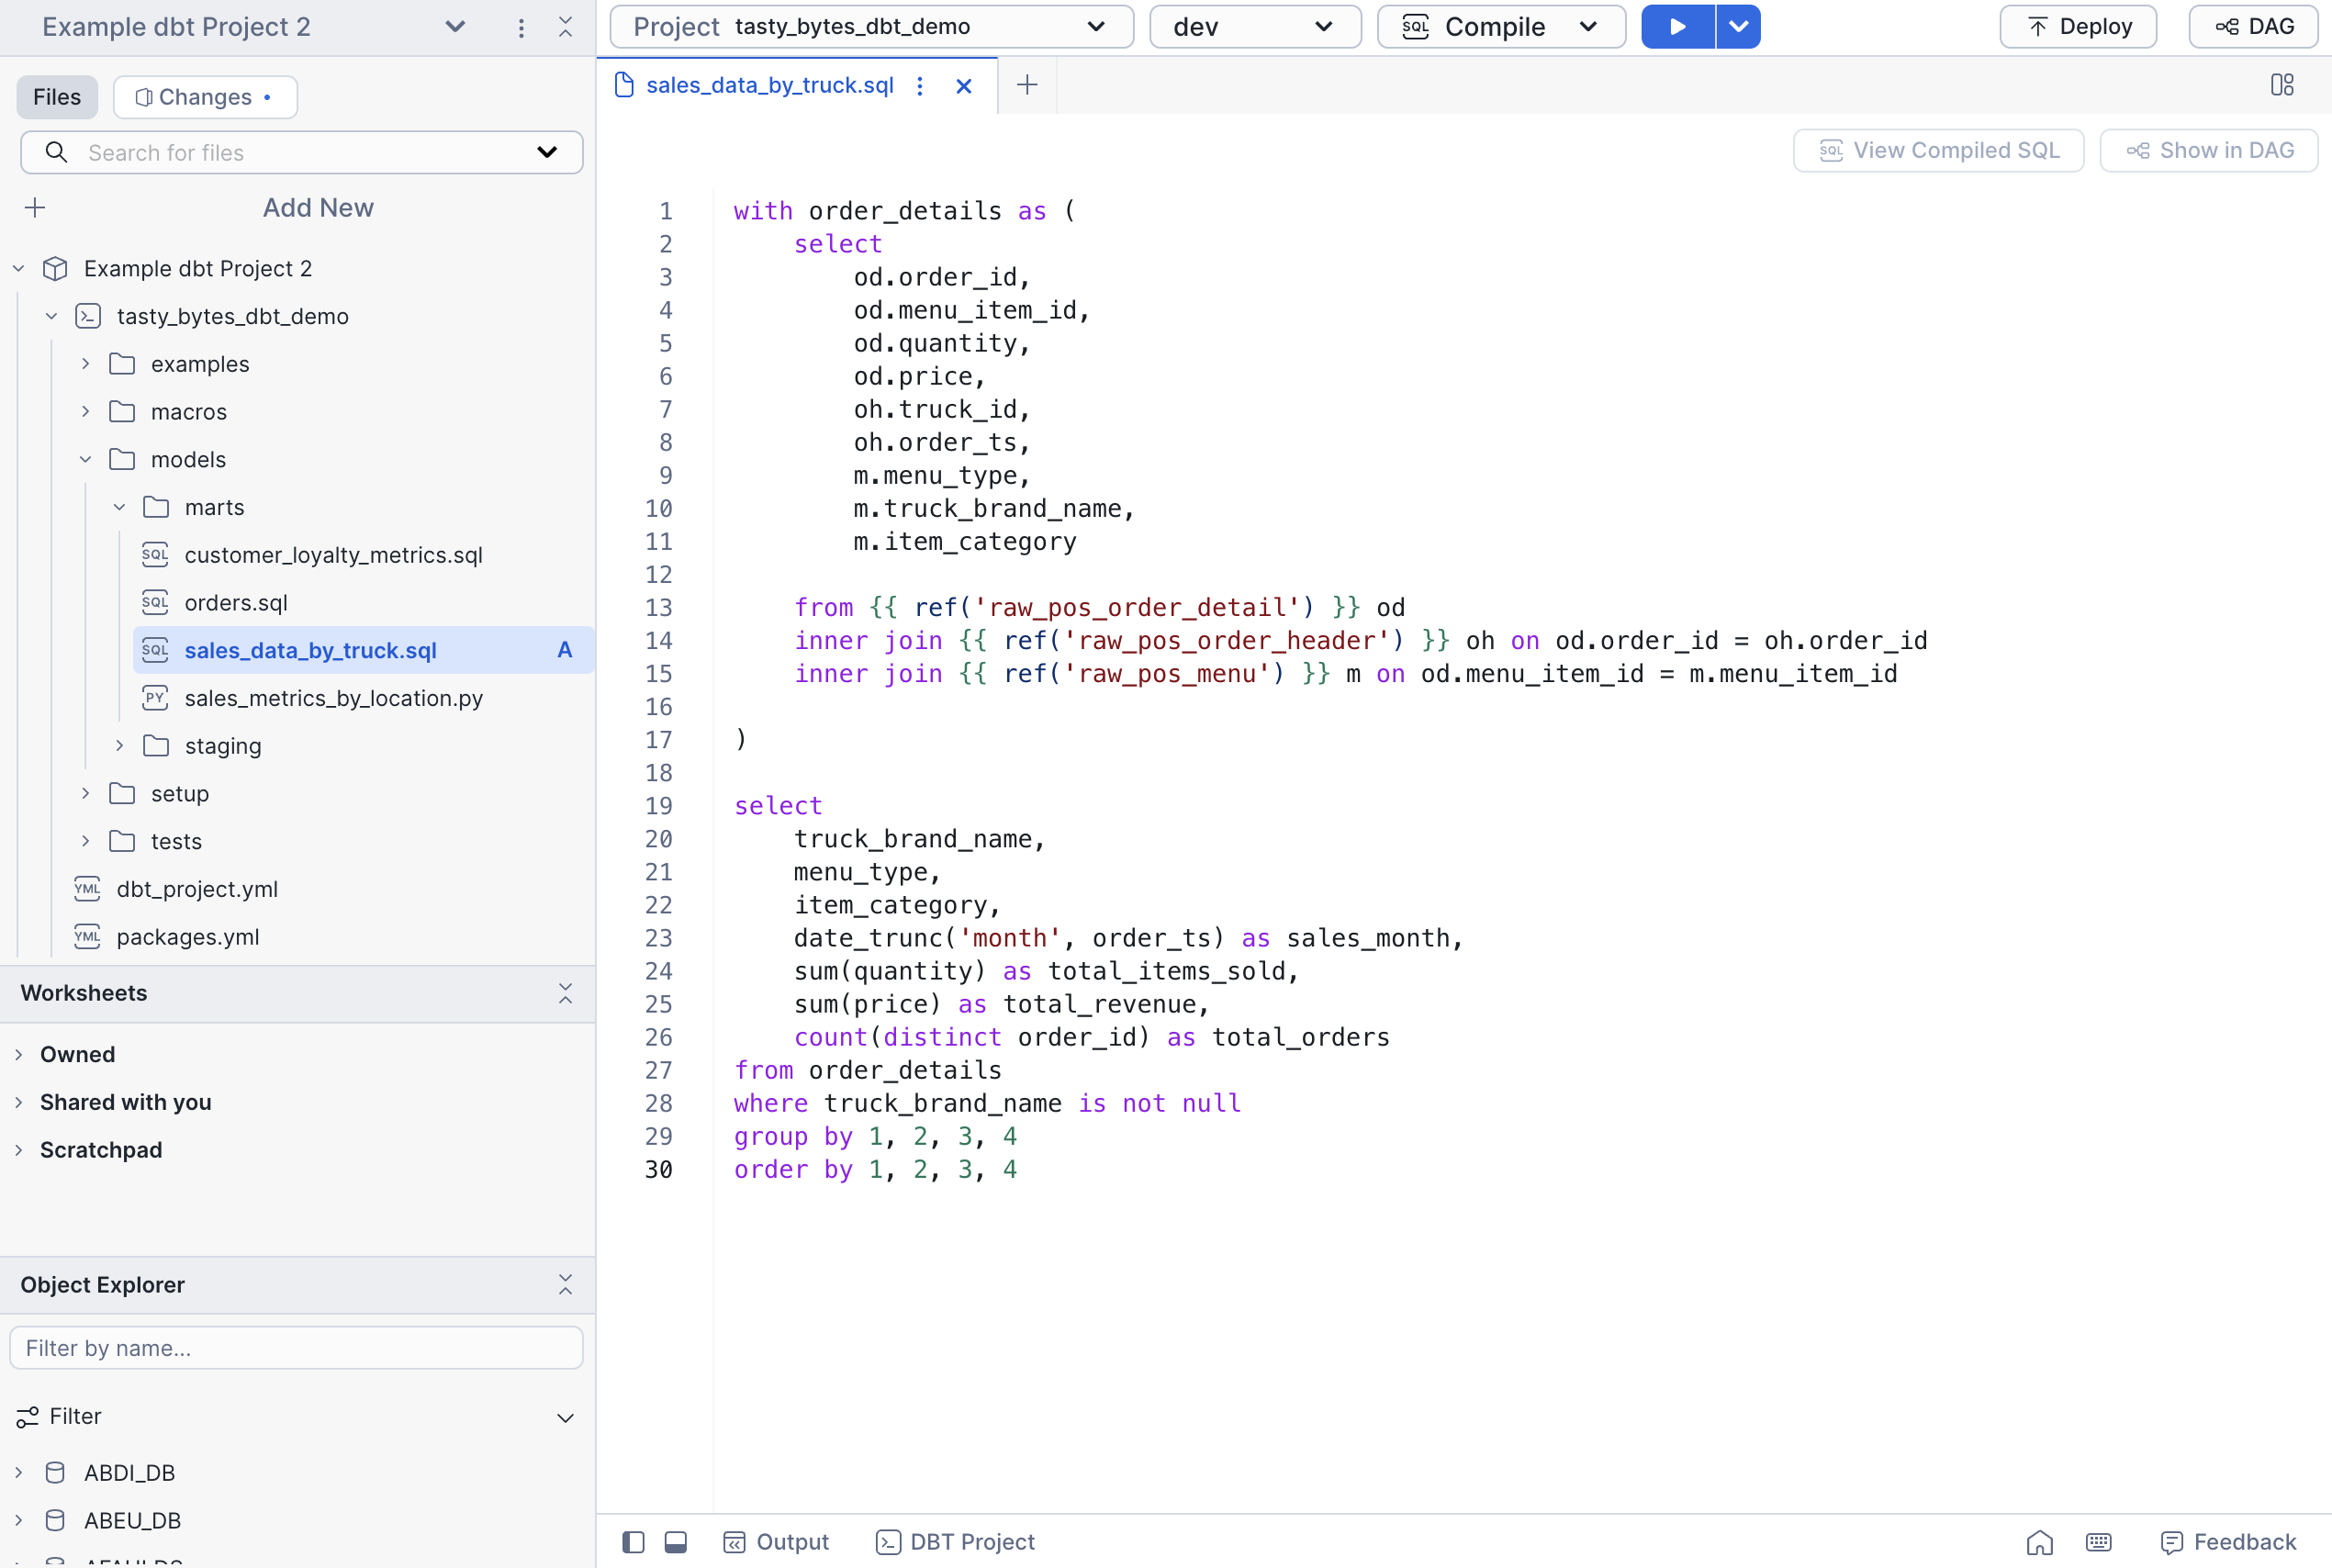
Task: Open the Compile command dropdown
Action: coord(1501,27)
